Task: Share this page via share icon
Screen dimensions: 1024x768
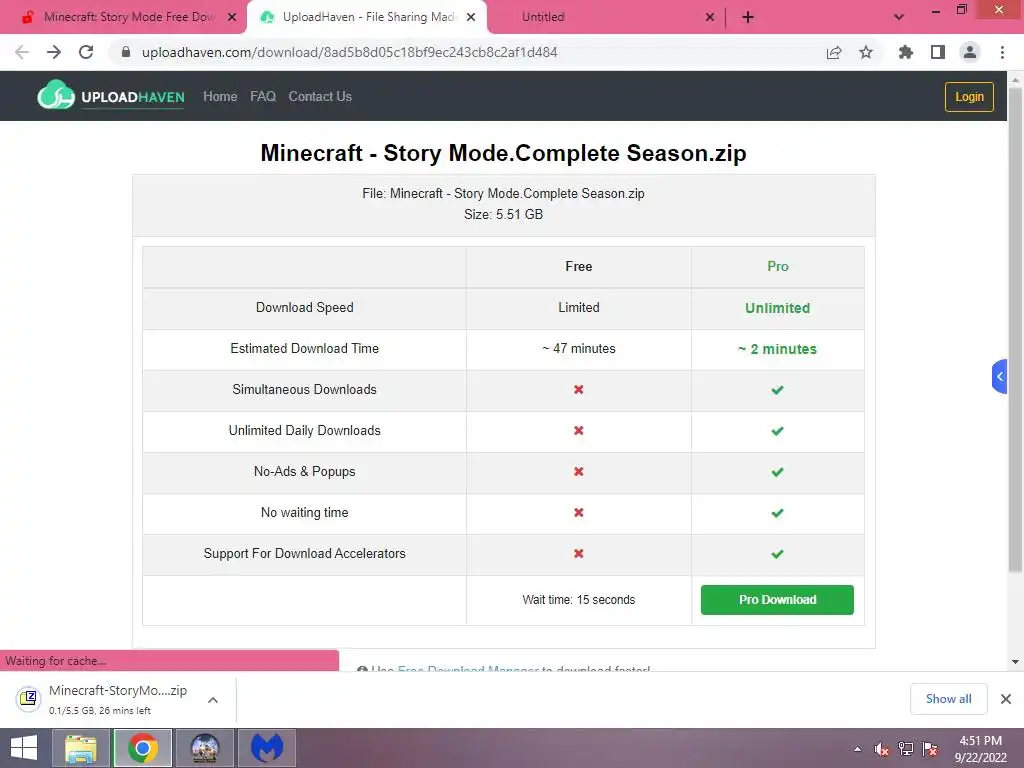Action: click(834, 52)
